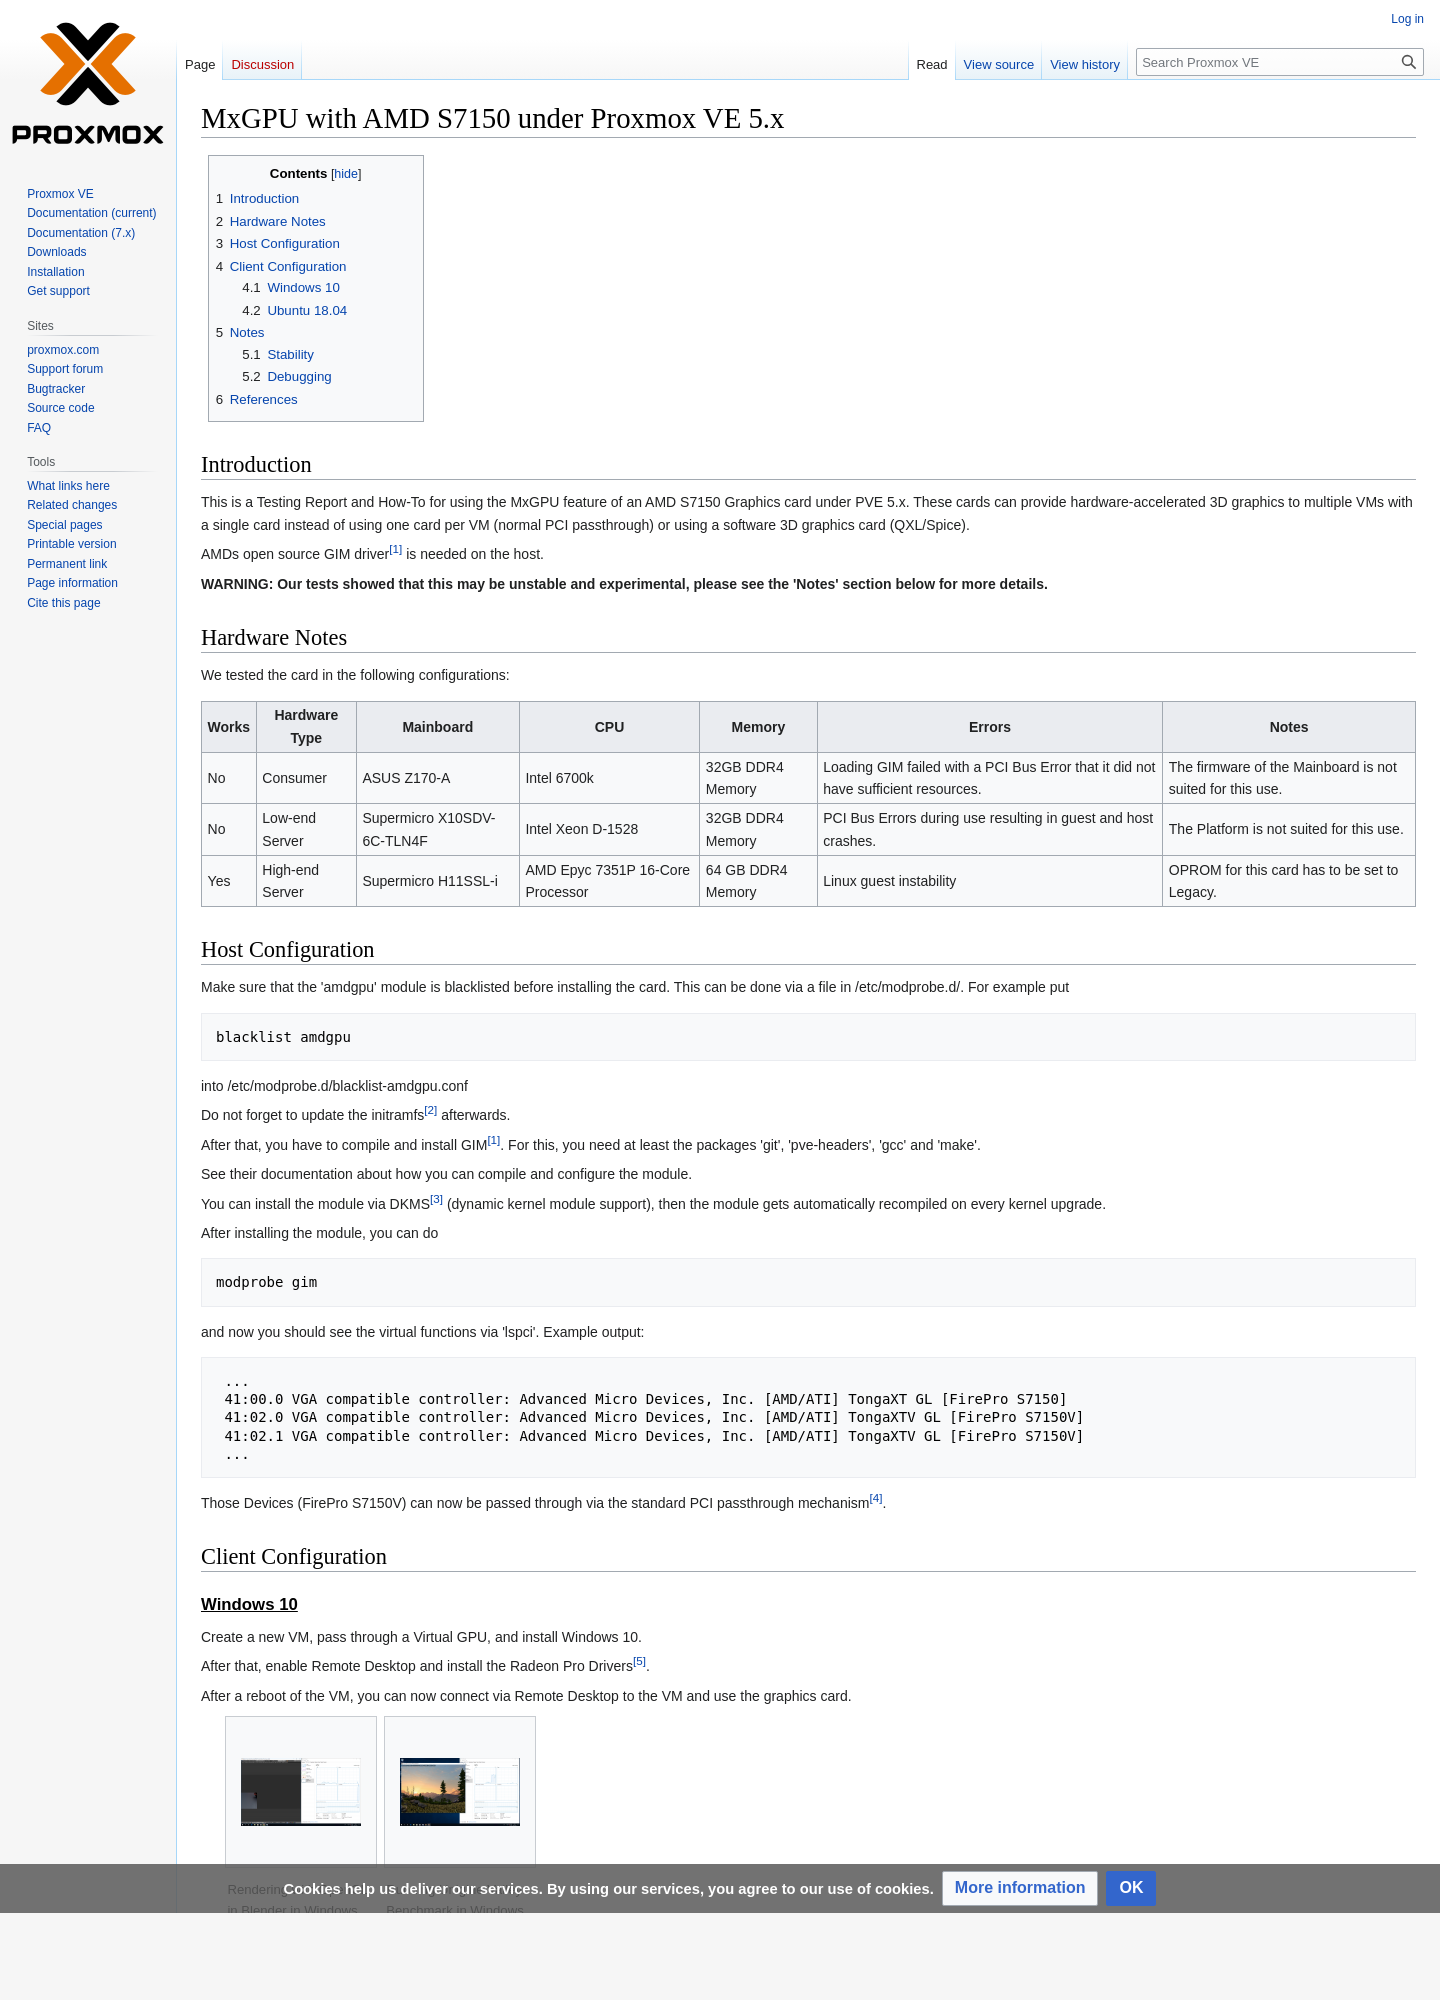Go to Windows 10 subsection in Contents

pos(303,288)
